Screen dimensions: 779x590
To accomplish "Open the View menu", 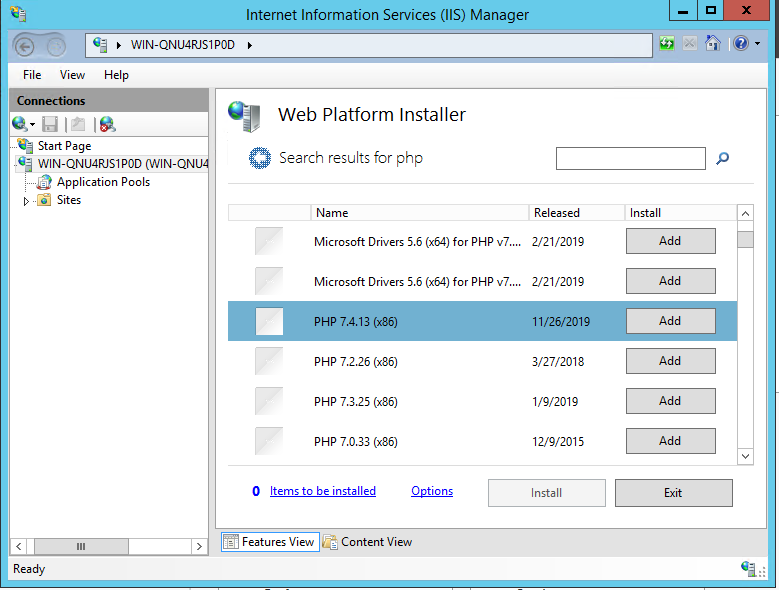I will (x=72, y=75).
